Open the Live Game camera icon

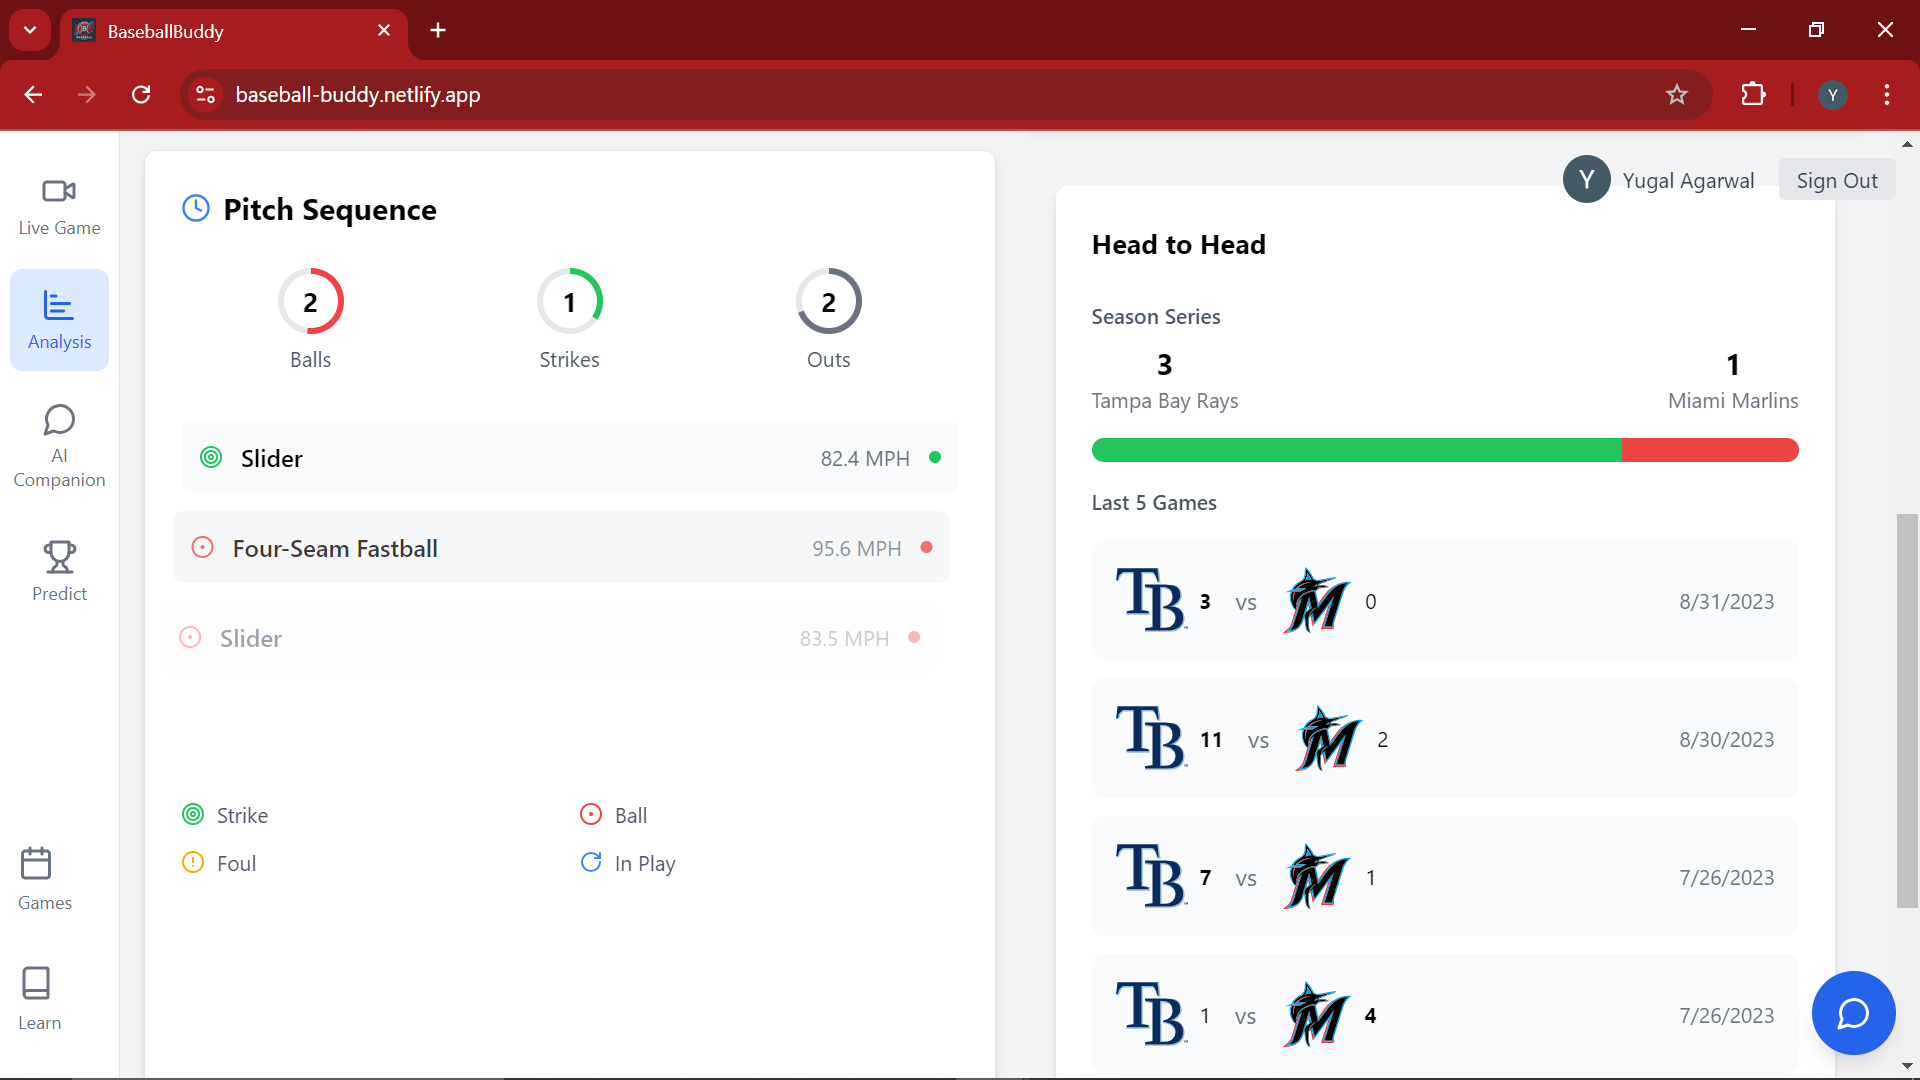(59, 191)
